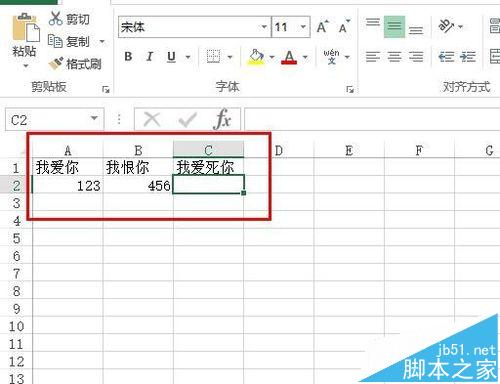Increase font size with the larger A icon
This screenshot has width=500, height=384.
[x=323, y=27]
